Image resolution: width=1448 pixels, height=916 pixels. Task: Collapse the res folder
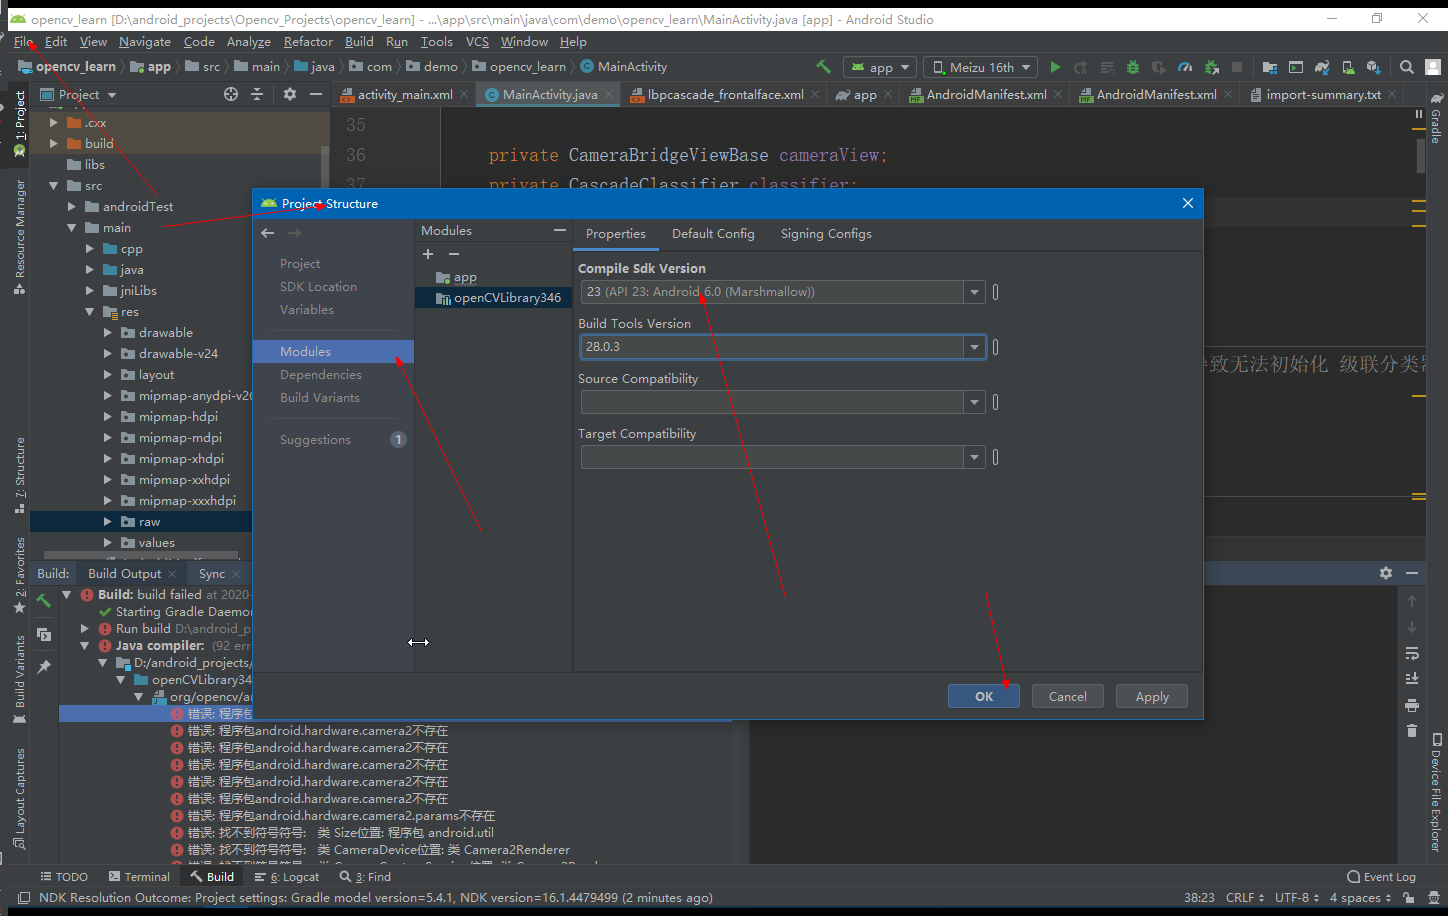91,312
